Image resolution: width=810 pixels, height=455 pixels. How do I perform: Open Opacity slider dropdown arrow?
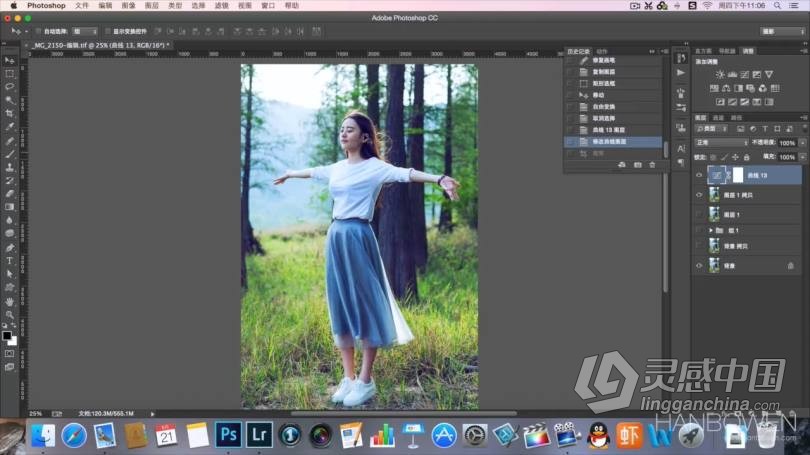tap(802, 143)
